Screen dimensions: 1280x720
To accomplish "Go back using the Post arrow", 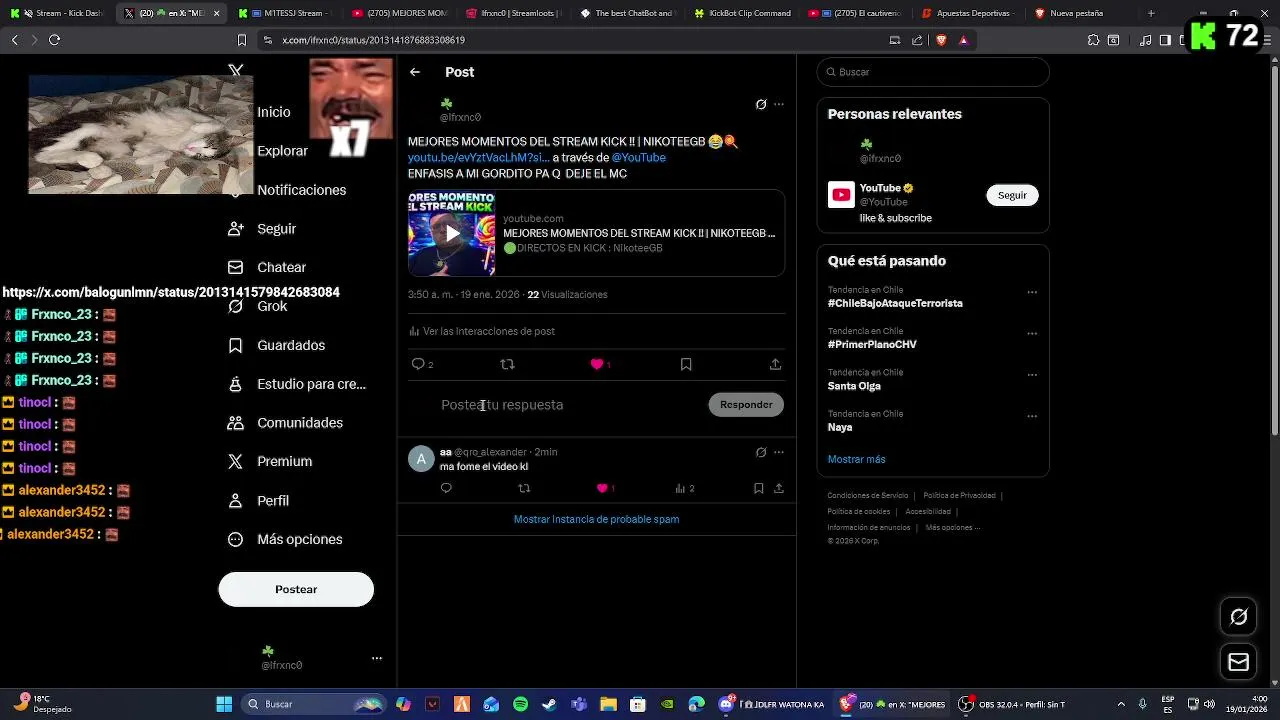I will (415, 72).
